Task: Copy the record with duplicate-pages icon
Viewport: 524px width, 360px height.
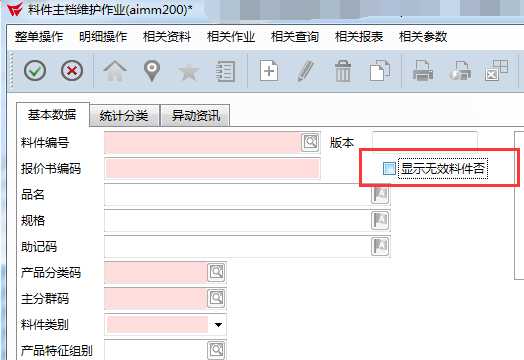Action: tap(380, 70)
